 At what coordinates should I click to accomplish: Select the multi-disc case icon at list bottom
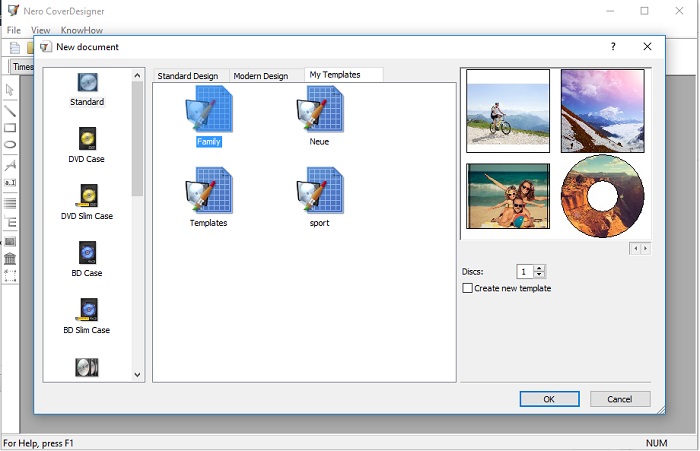(87, 367)
